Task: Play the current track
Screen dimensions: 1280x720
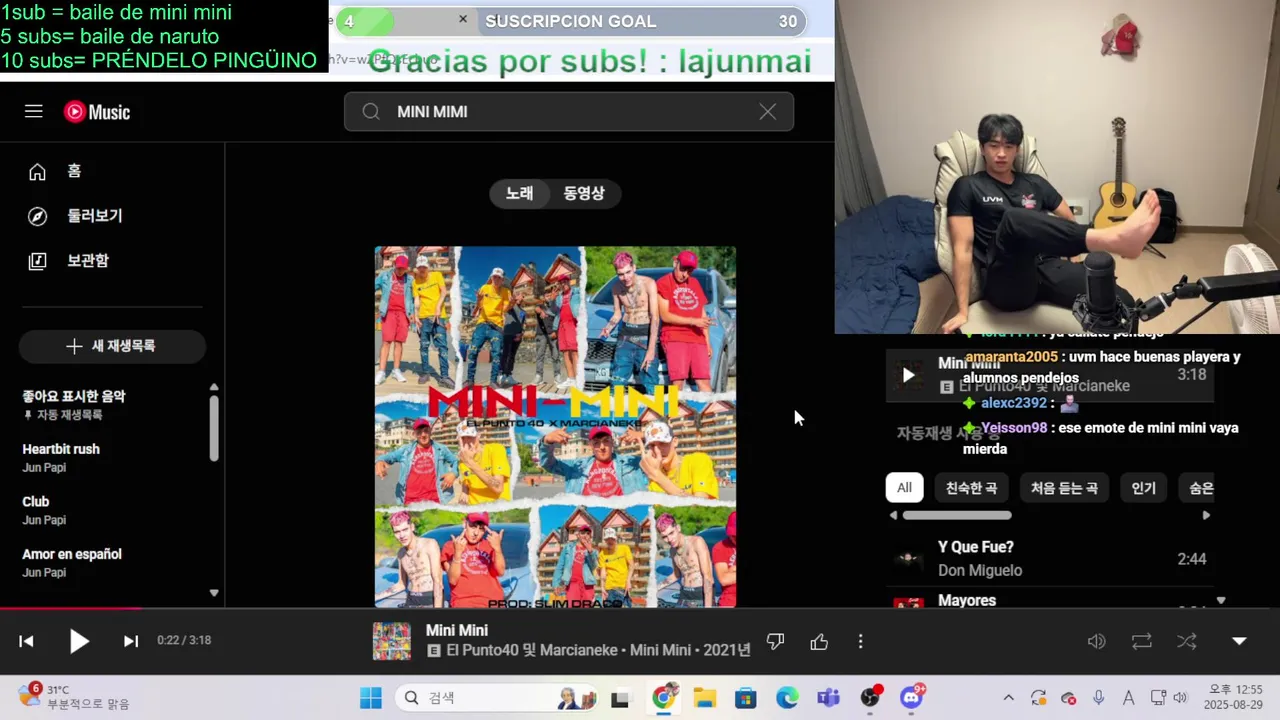Action: (79, 641)
